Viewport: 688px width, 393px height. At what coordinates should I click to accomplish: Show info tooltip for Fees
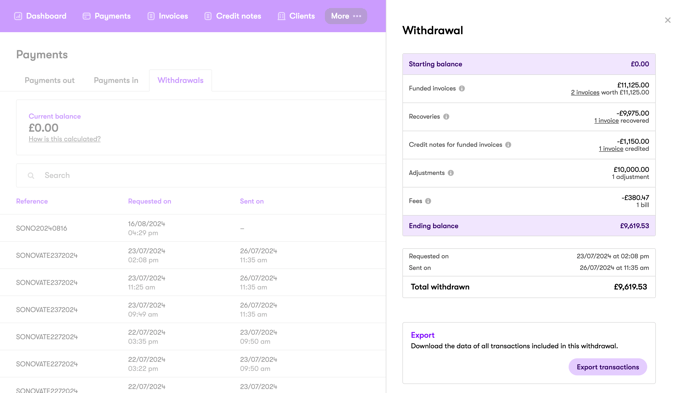pos(428,201)
